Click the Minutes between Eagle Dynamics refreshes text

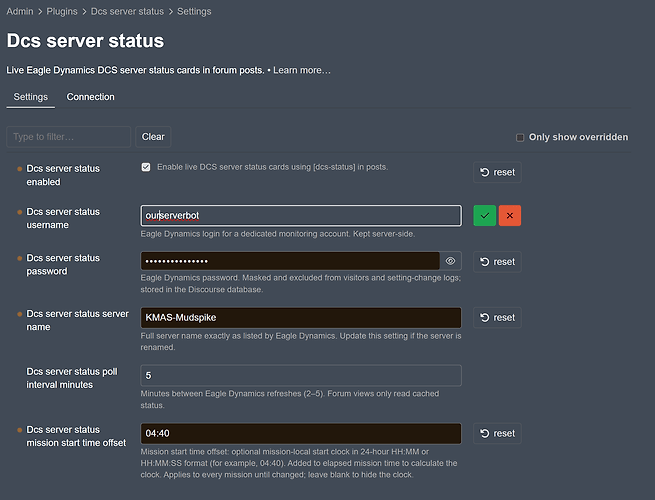pos(290,399)
